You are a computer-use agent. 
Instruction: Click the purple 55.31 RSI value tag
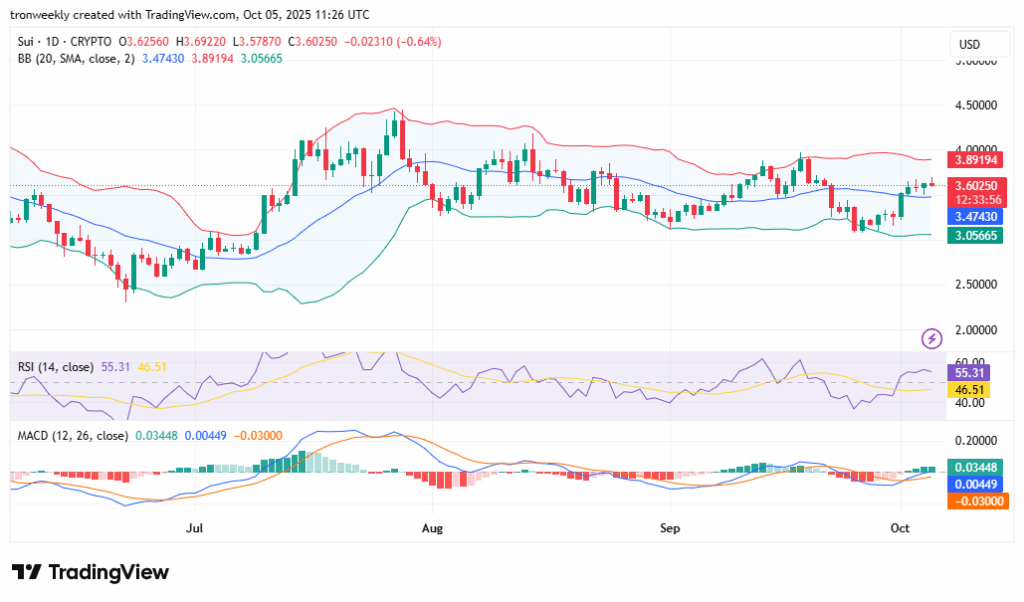(x=969, y=373)
